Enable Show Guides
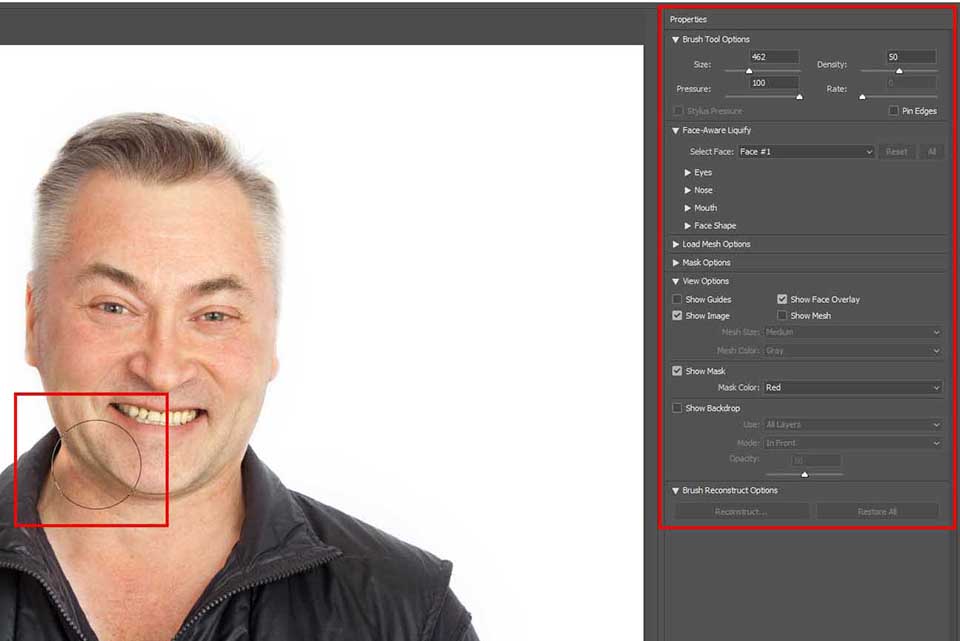This screenshot has height=641, width=960. (x=678, y=299)
